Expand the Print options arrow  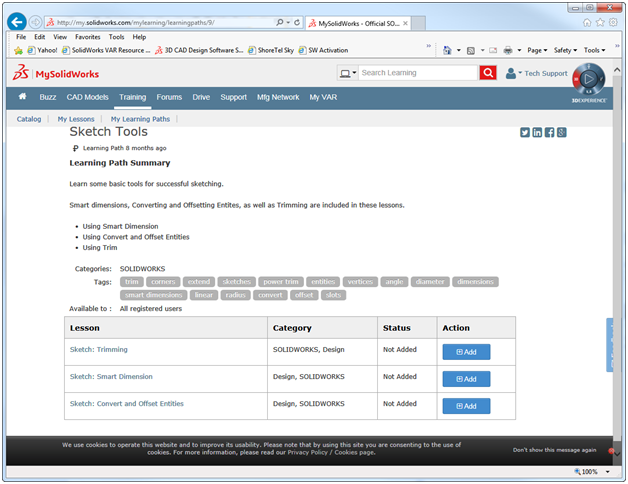tap(519, 50)
